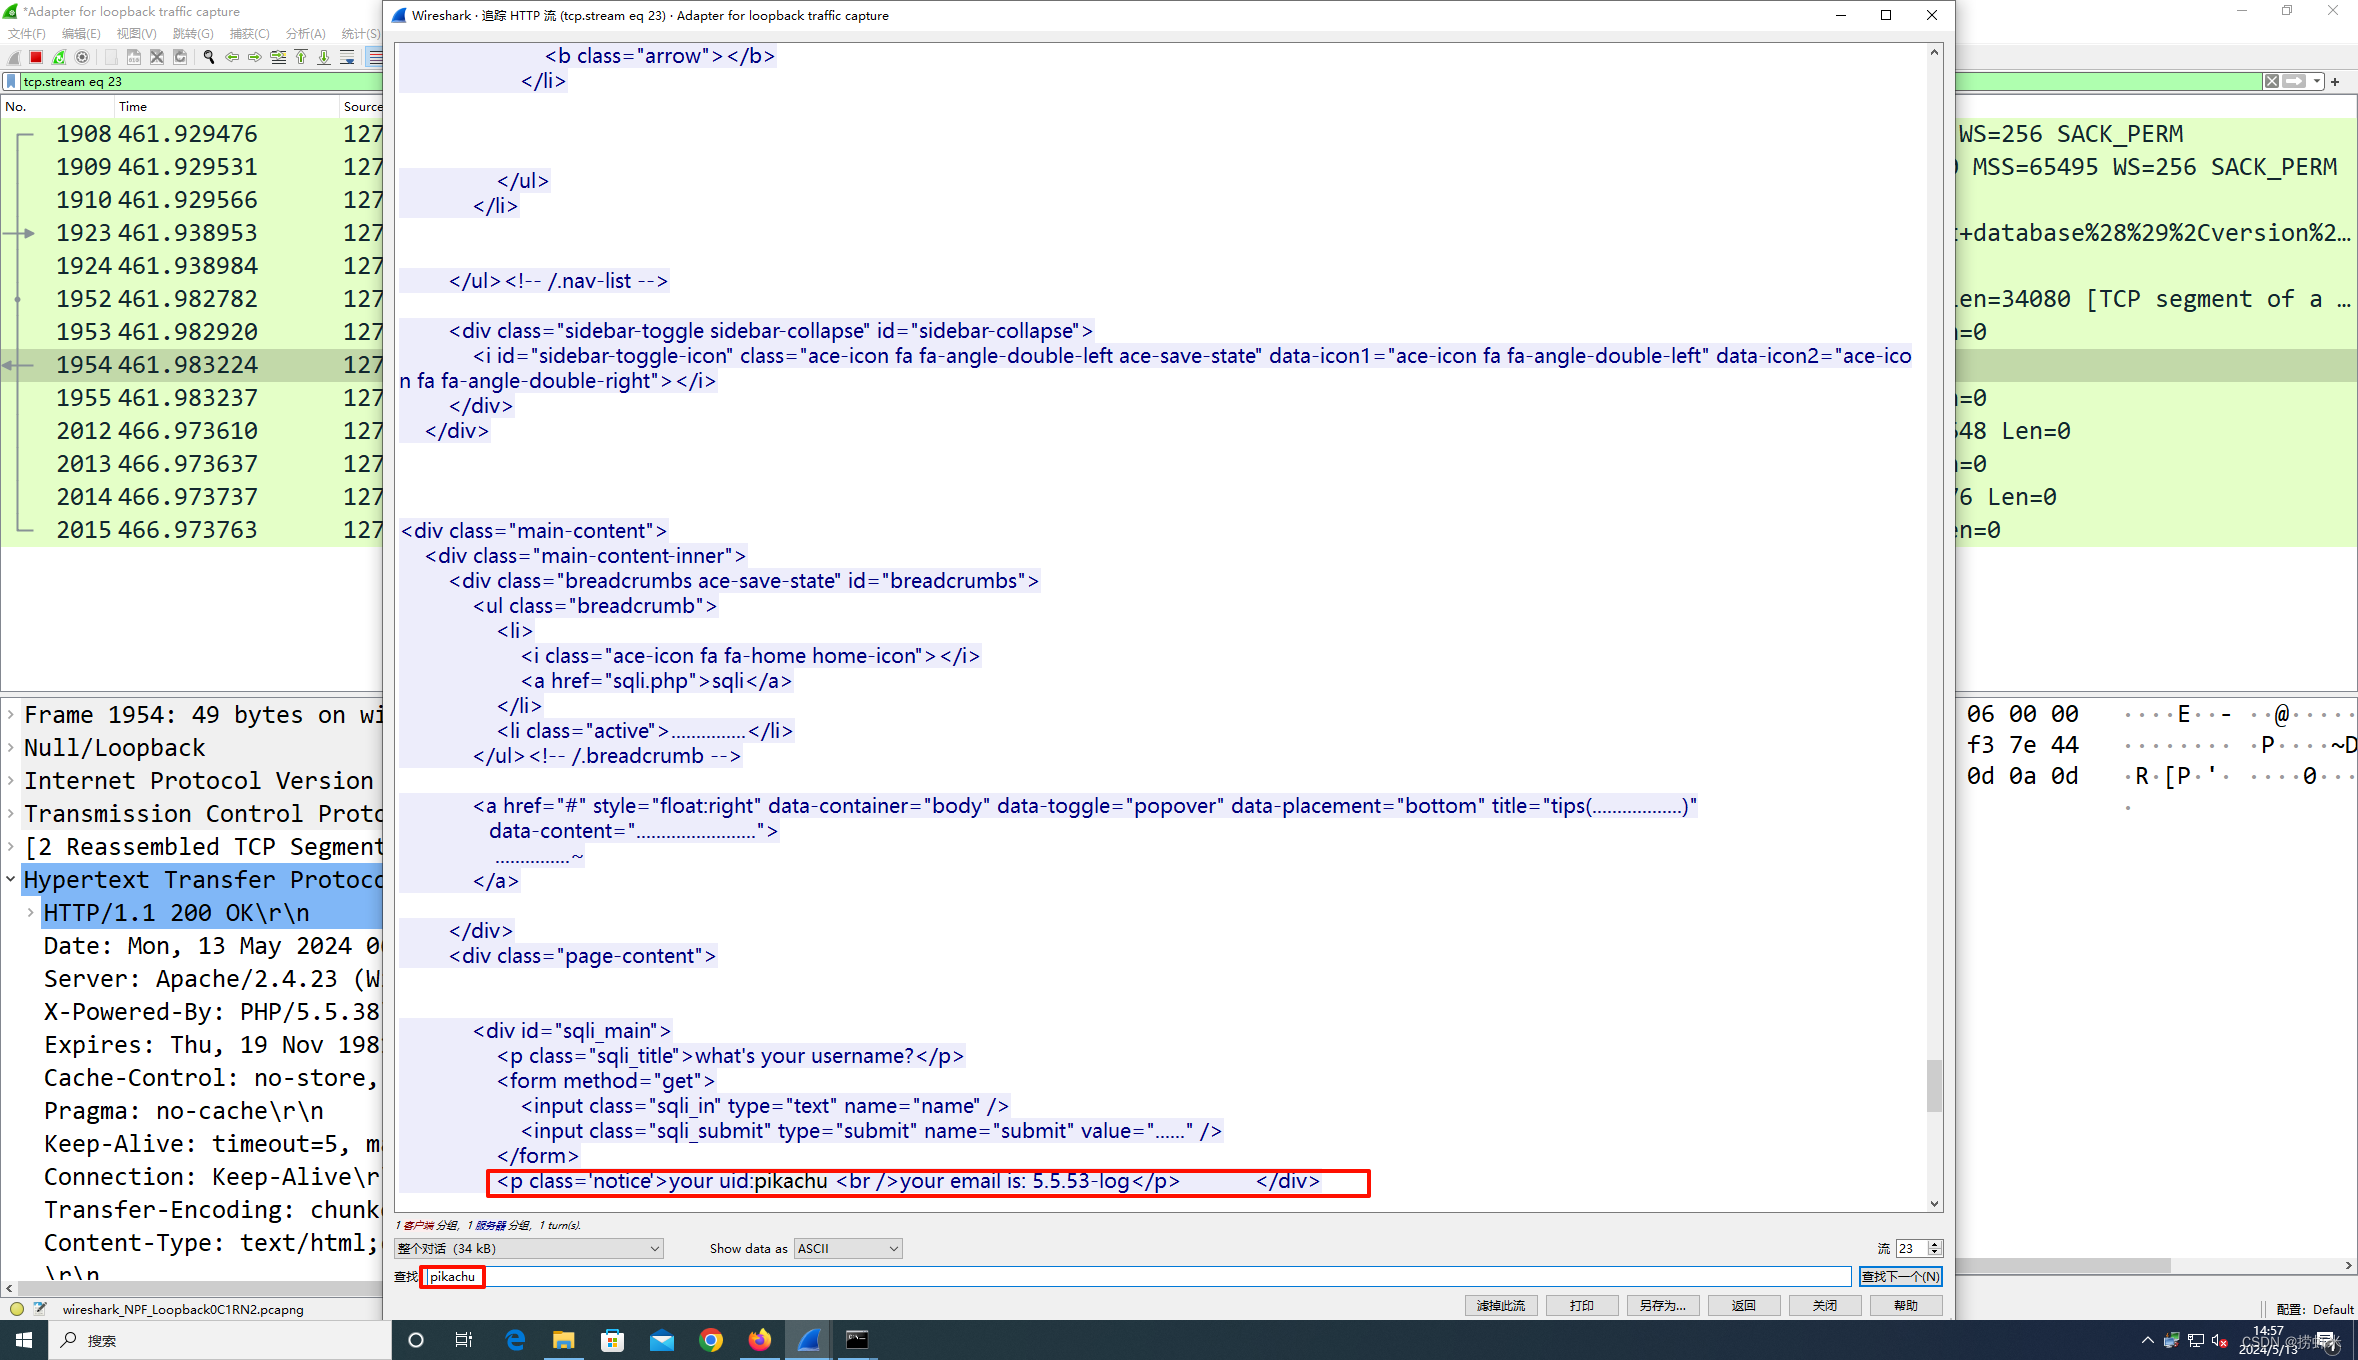This screenshot has width=2358, height=1360.
Task: Increase the stream number spinner
Action: point(1935,1244)
